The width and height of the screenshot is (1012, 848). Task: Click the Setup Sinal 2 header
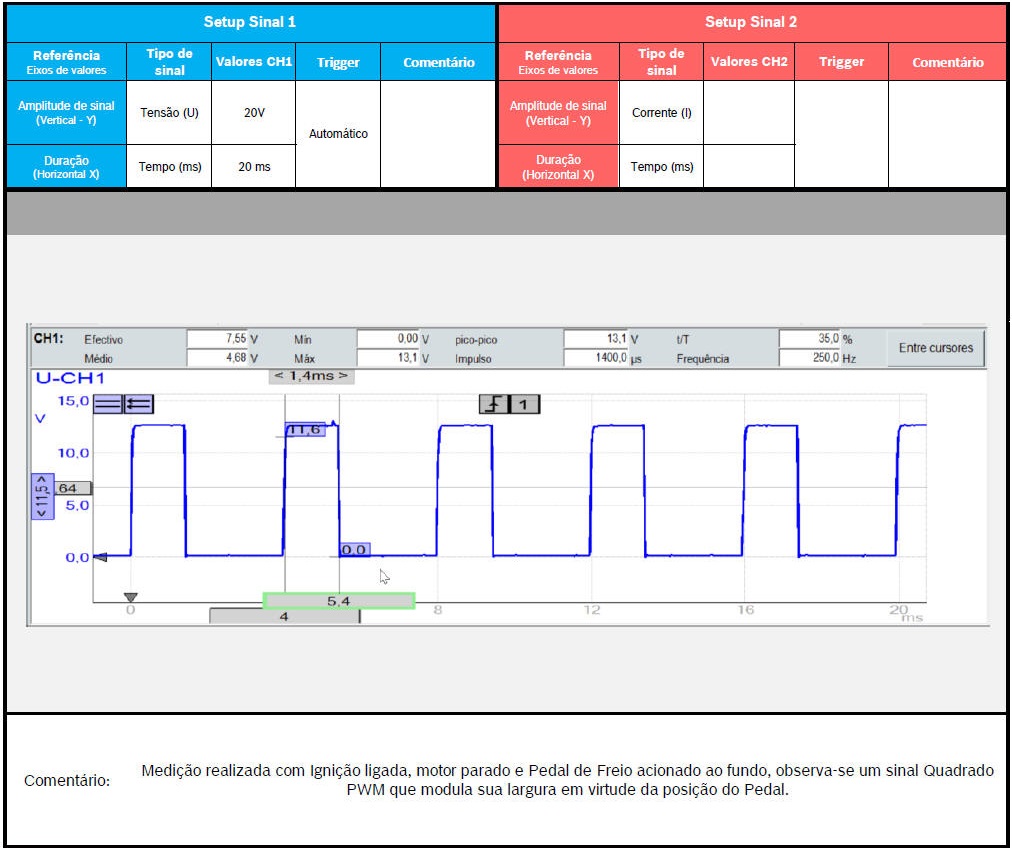751,22
